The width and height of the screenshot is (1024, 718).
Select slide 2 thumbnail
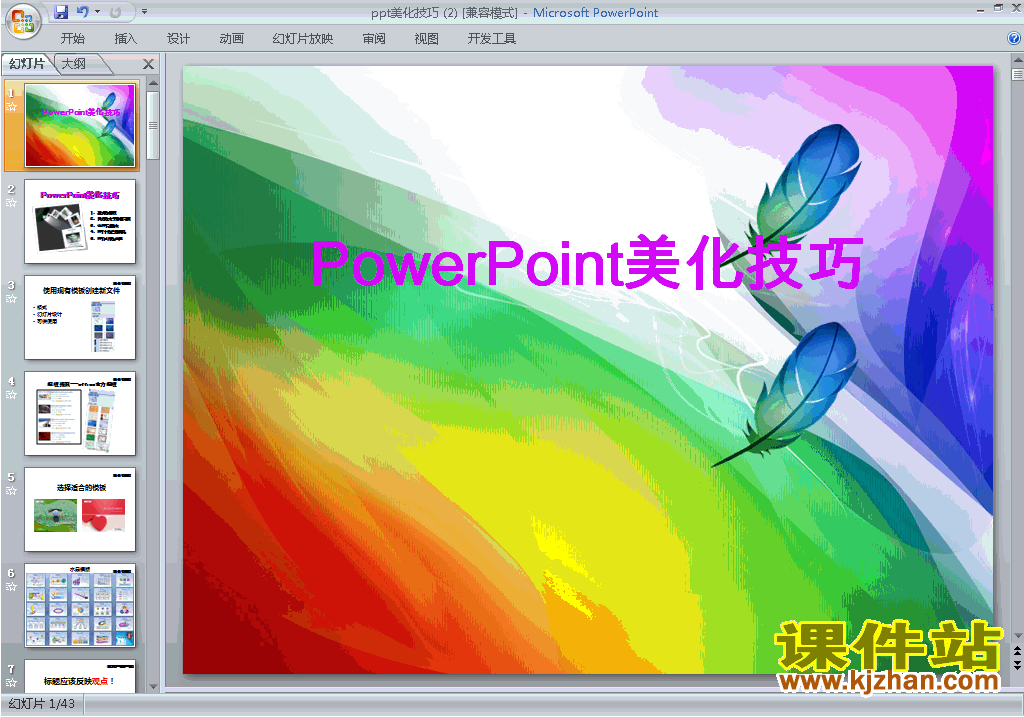pyautogui.click(x=80, y=221)
